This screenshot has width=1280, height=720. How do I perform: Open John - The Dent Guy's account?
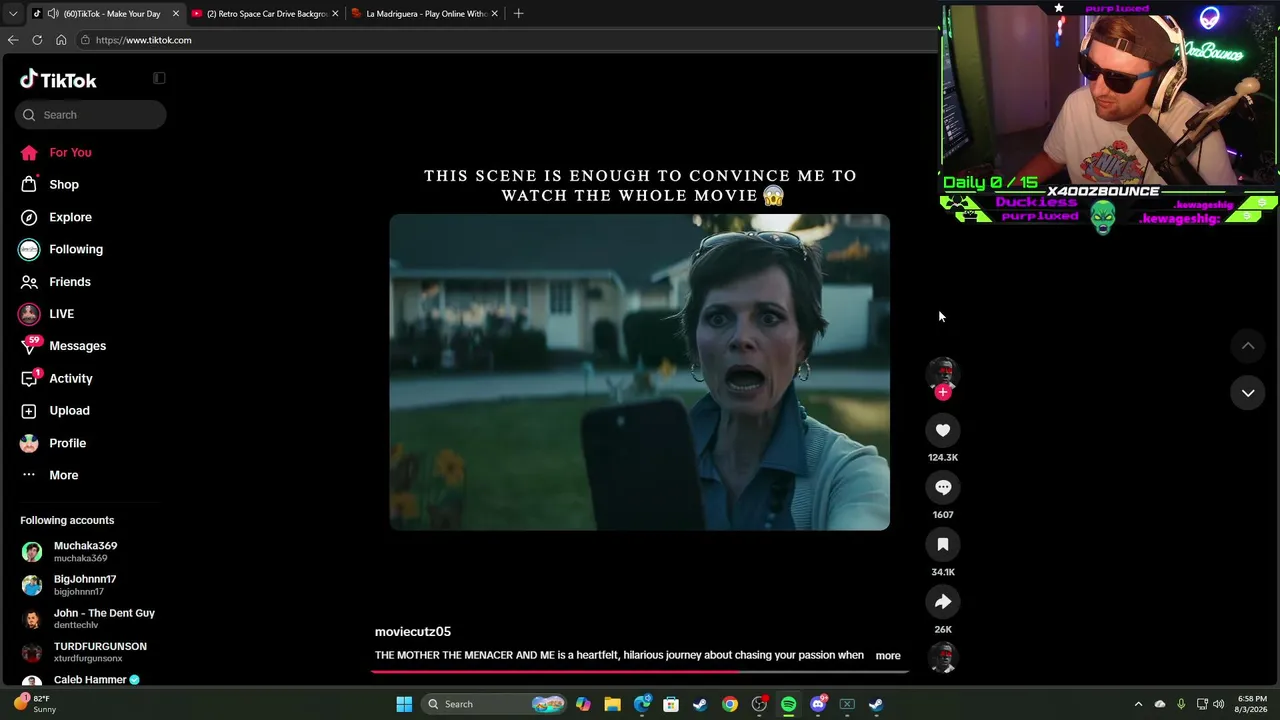click(90, 618)
